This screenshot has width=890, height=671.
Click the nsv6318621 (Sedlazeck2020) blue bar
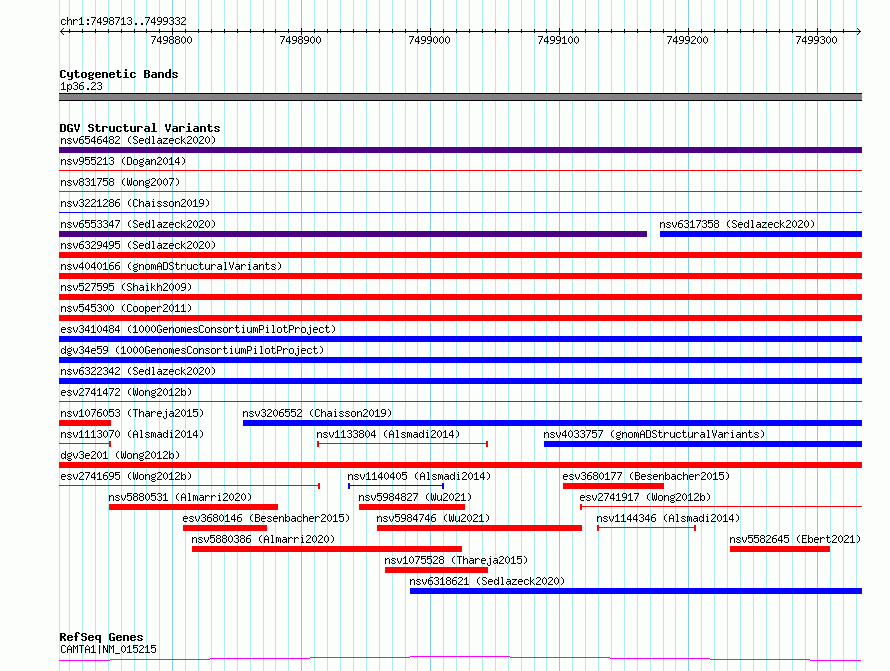point(636,591)
